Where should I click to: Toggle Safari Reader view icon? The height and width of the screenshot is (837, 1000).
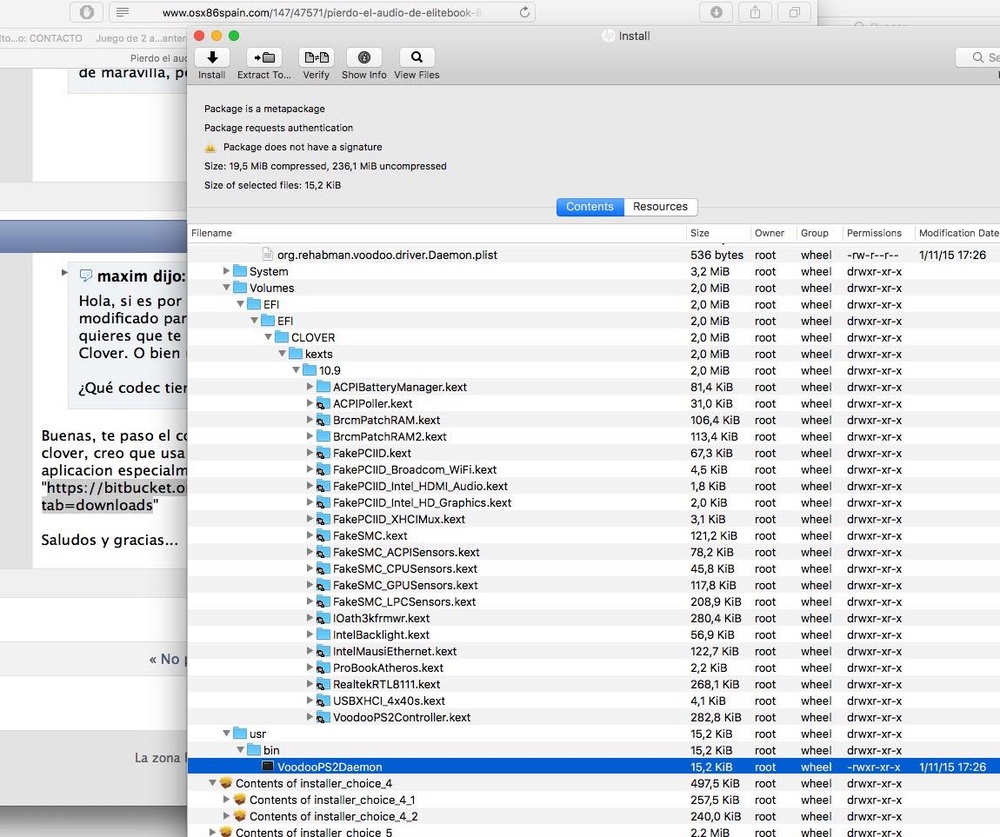coord(123,12)
